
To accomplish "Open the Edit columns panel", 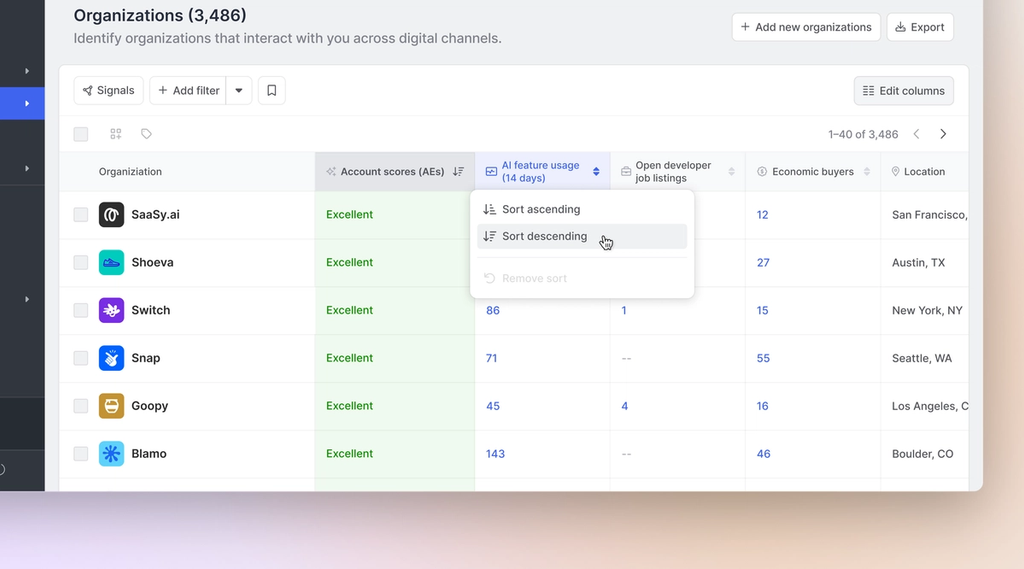I will coord(904,91).
